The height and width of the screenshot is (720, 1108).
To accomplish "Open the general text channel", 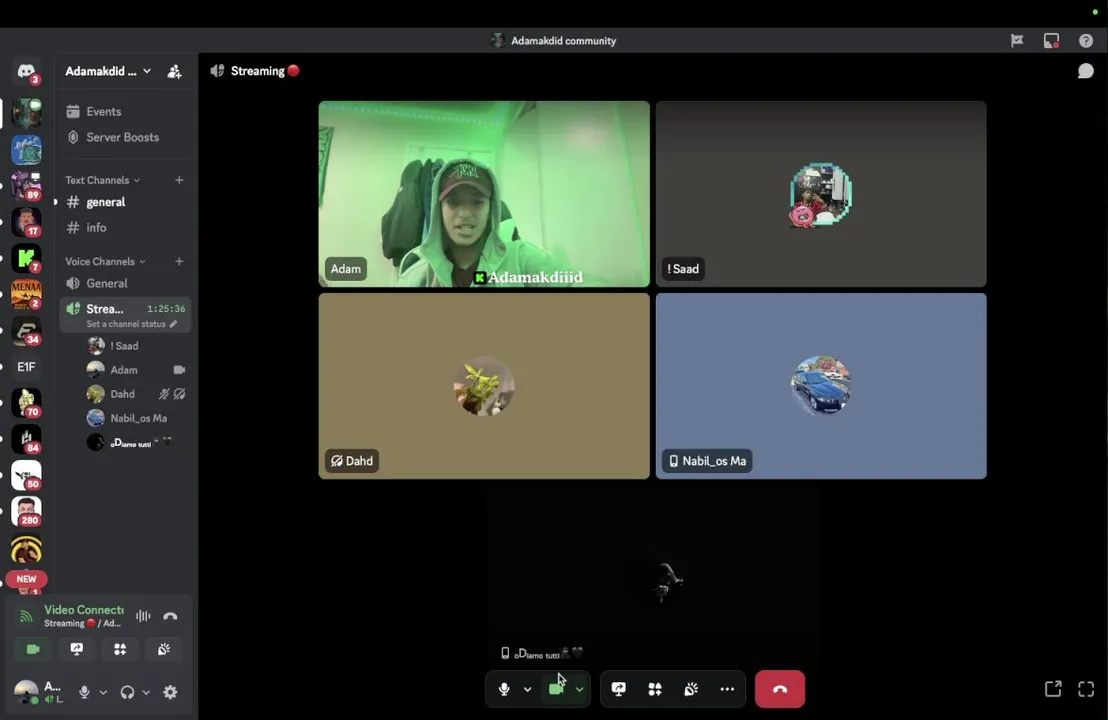I will pyautogui.click(x=105, y=202).
